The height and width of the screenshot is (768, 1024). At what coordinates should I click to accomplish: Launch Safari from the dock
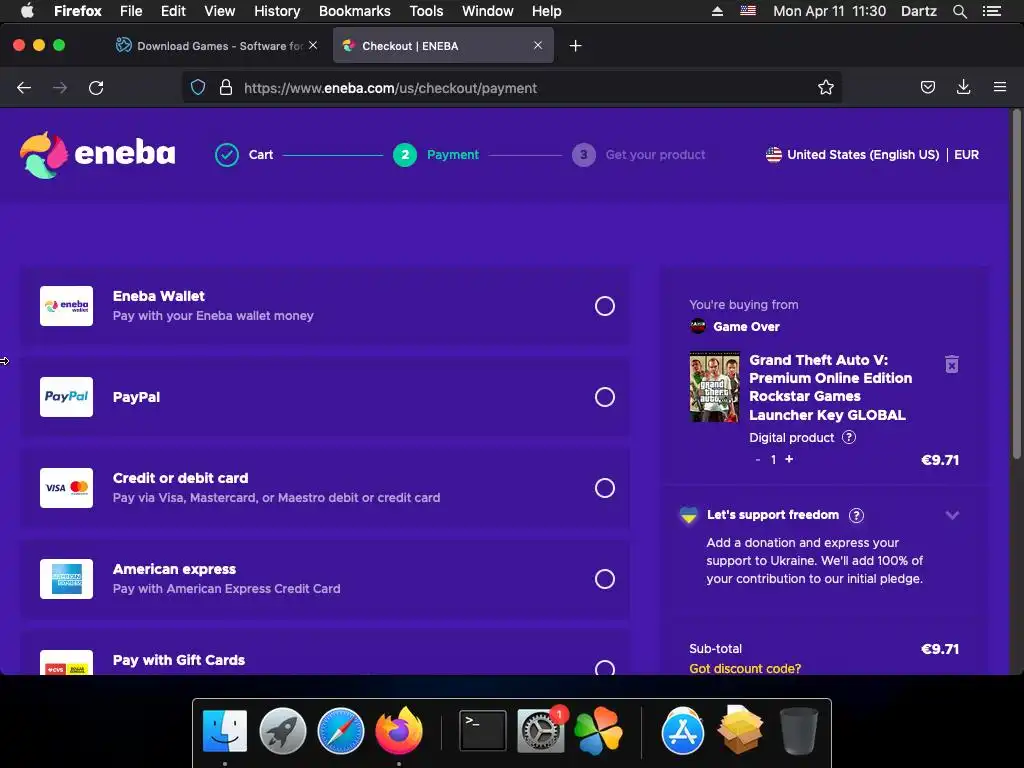point(340,731)
